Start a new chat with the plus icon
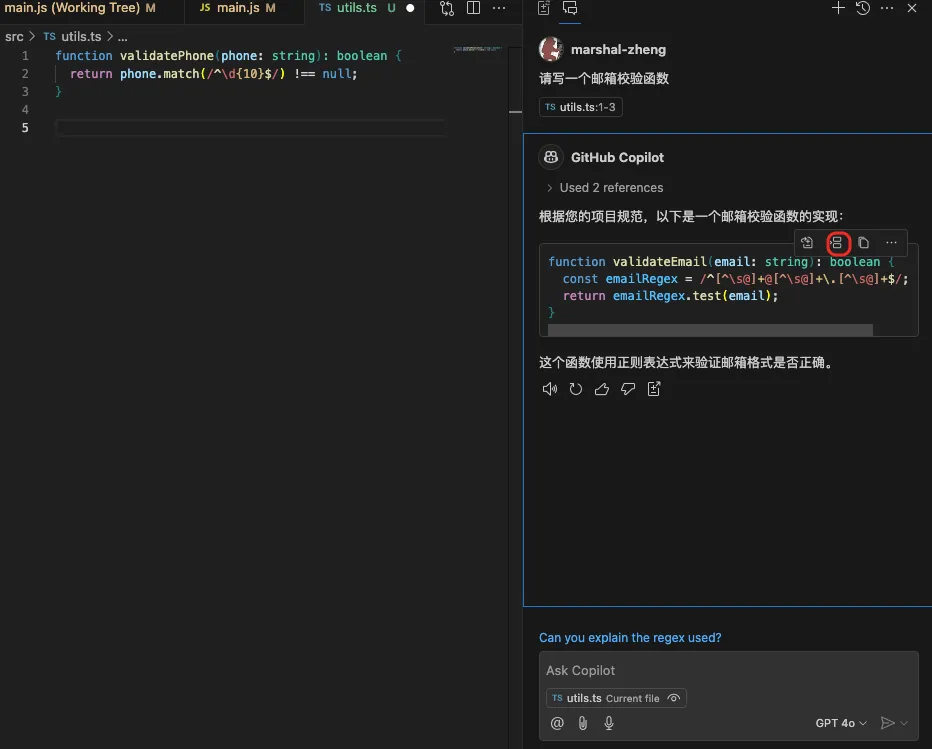The width and height of the screenshot is (932, 749). 836,8
